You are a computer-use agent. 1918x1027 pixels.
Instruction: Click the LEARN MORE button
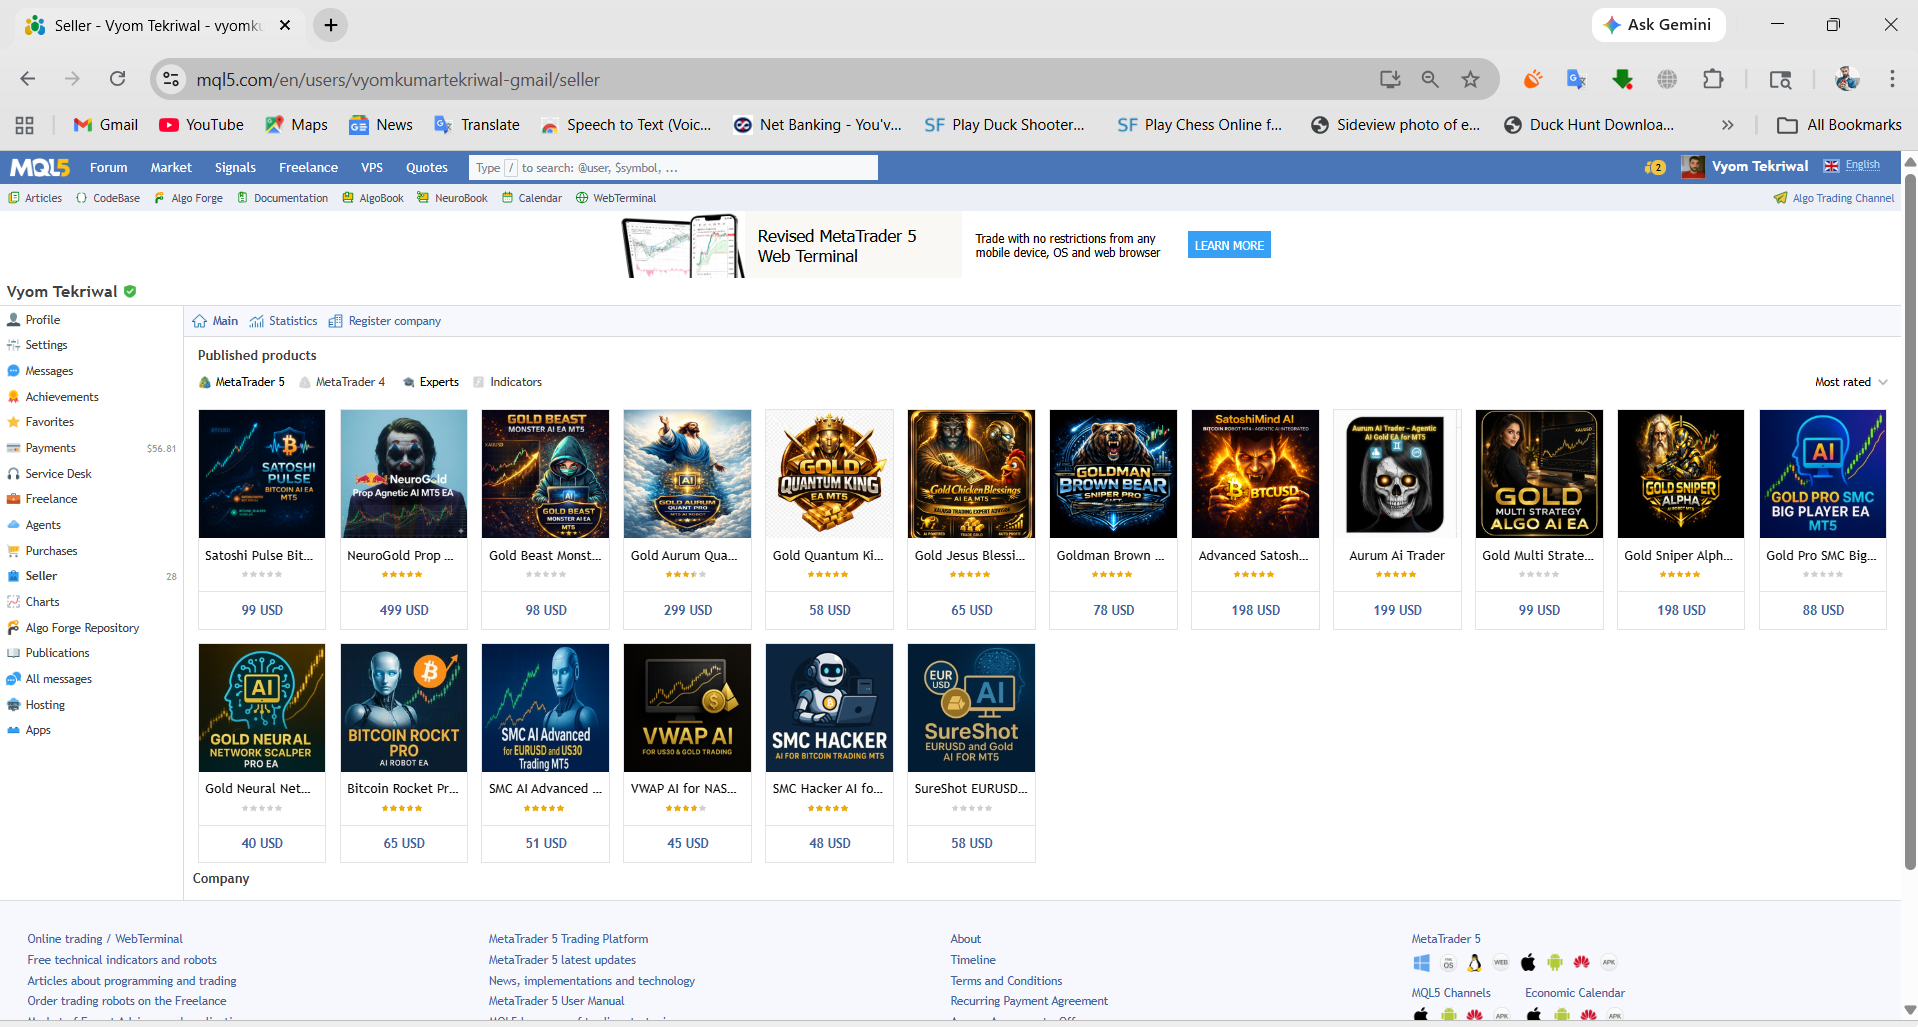1229,245
